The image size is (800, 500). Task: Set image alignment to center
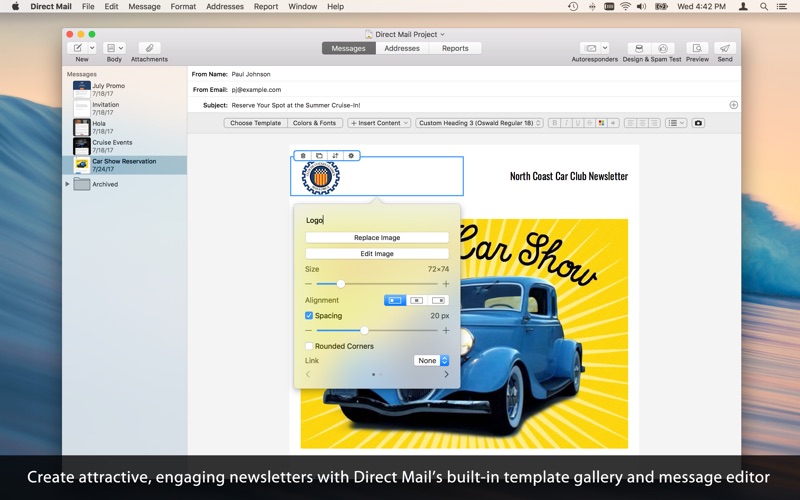417,301
